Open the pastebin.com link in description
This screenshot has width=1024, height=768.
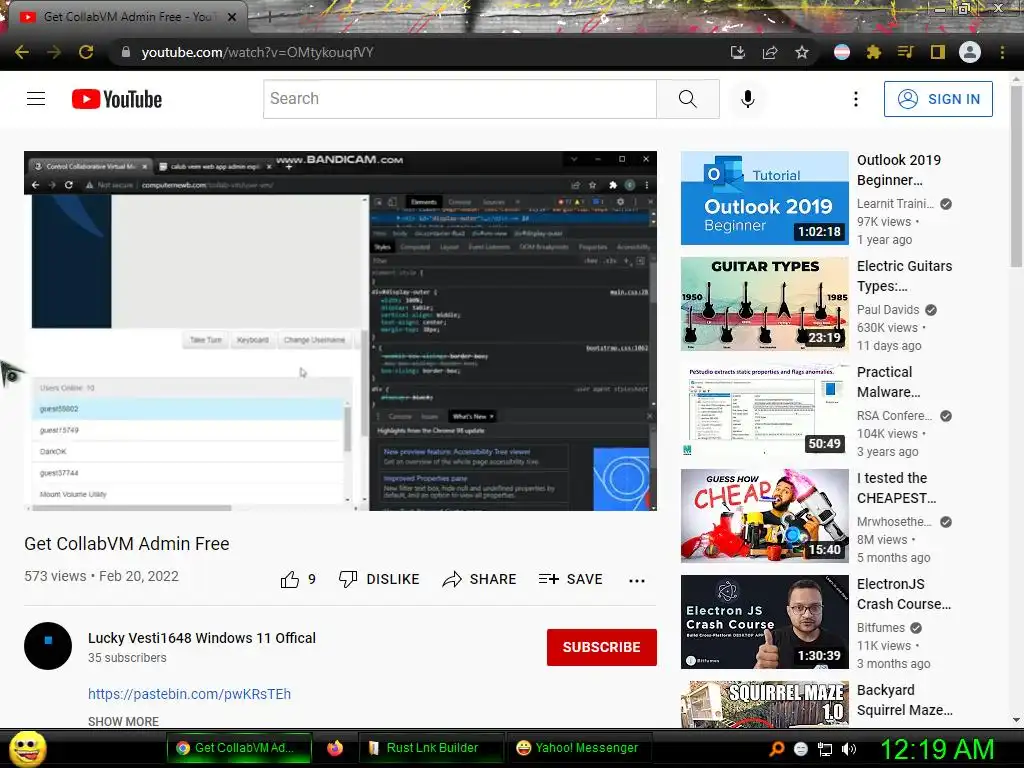click(189, 694)
